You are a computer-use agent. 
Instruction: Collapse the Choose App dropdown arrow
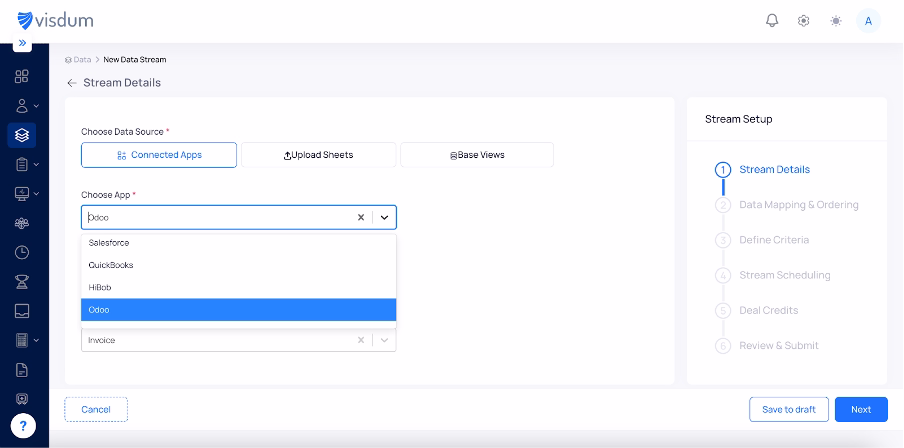coord(385,217)
